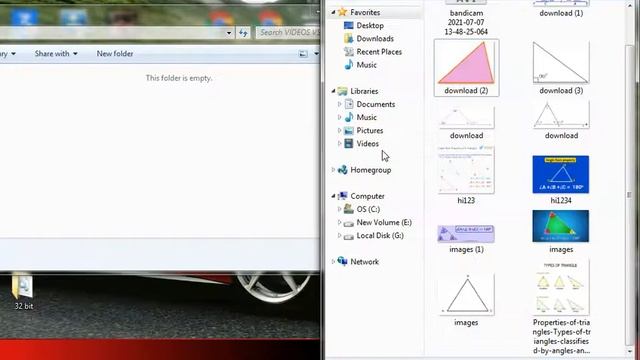
Task: Click the Computer icon in navigation pane
Action: click(x=342, y=196)
